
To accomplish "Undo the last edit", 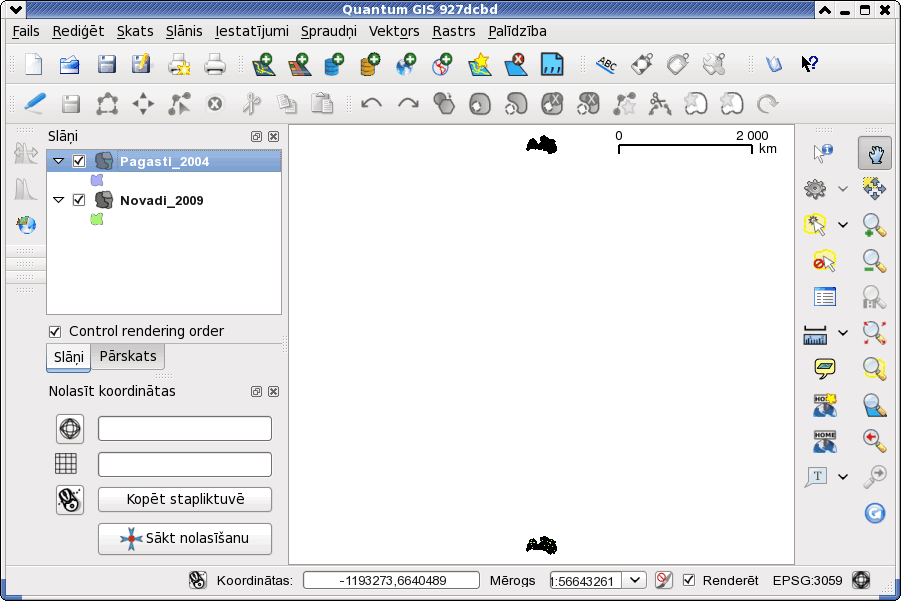I will pyautogui.click(x=372, y=104).
